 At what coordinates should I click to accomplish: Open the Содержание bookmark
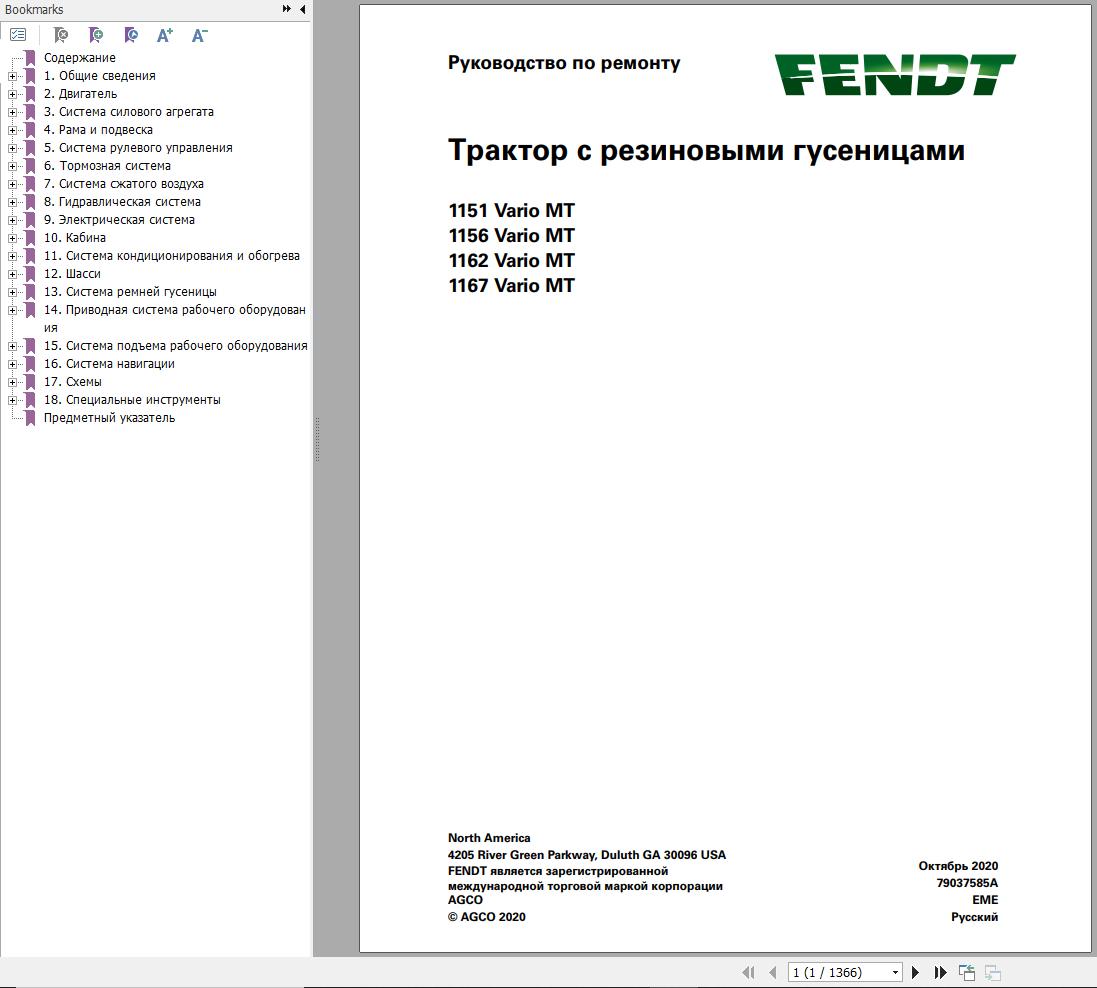80,58
